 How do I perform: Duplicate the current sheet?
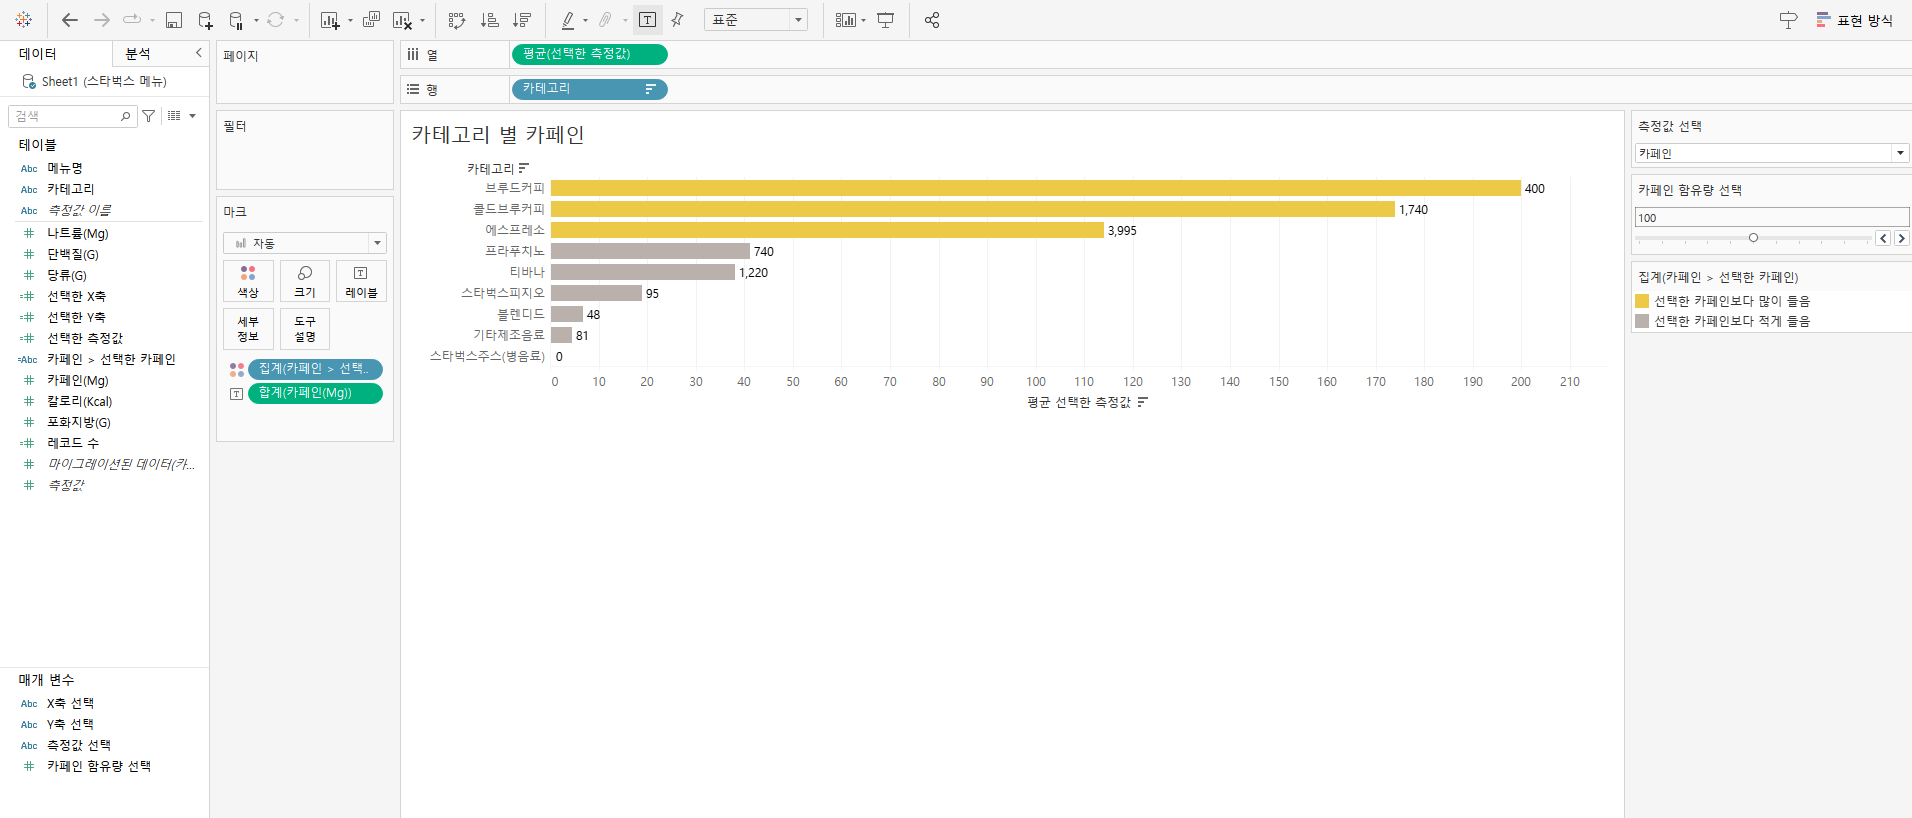tap(371, 20)
